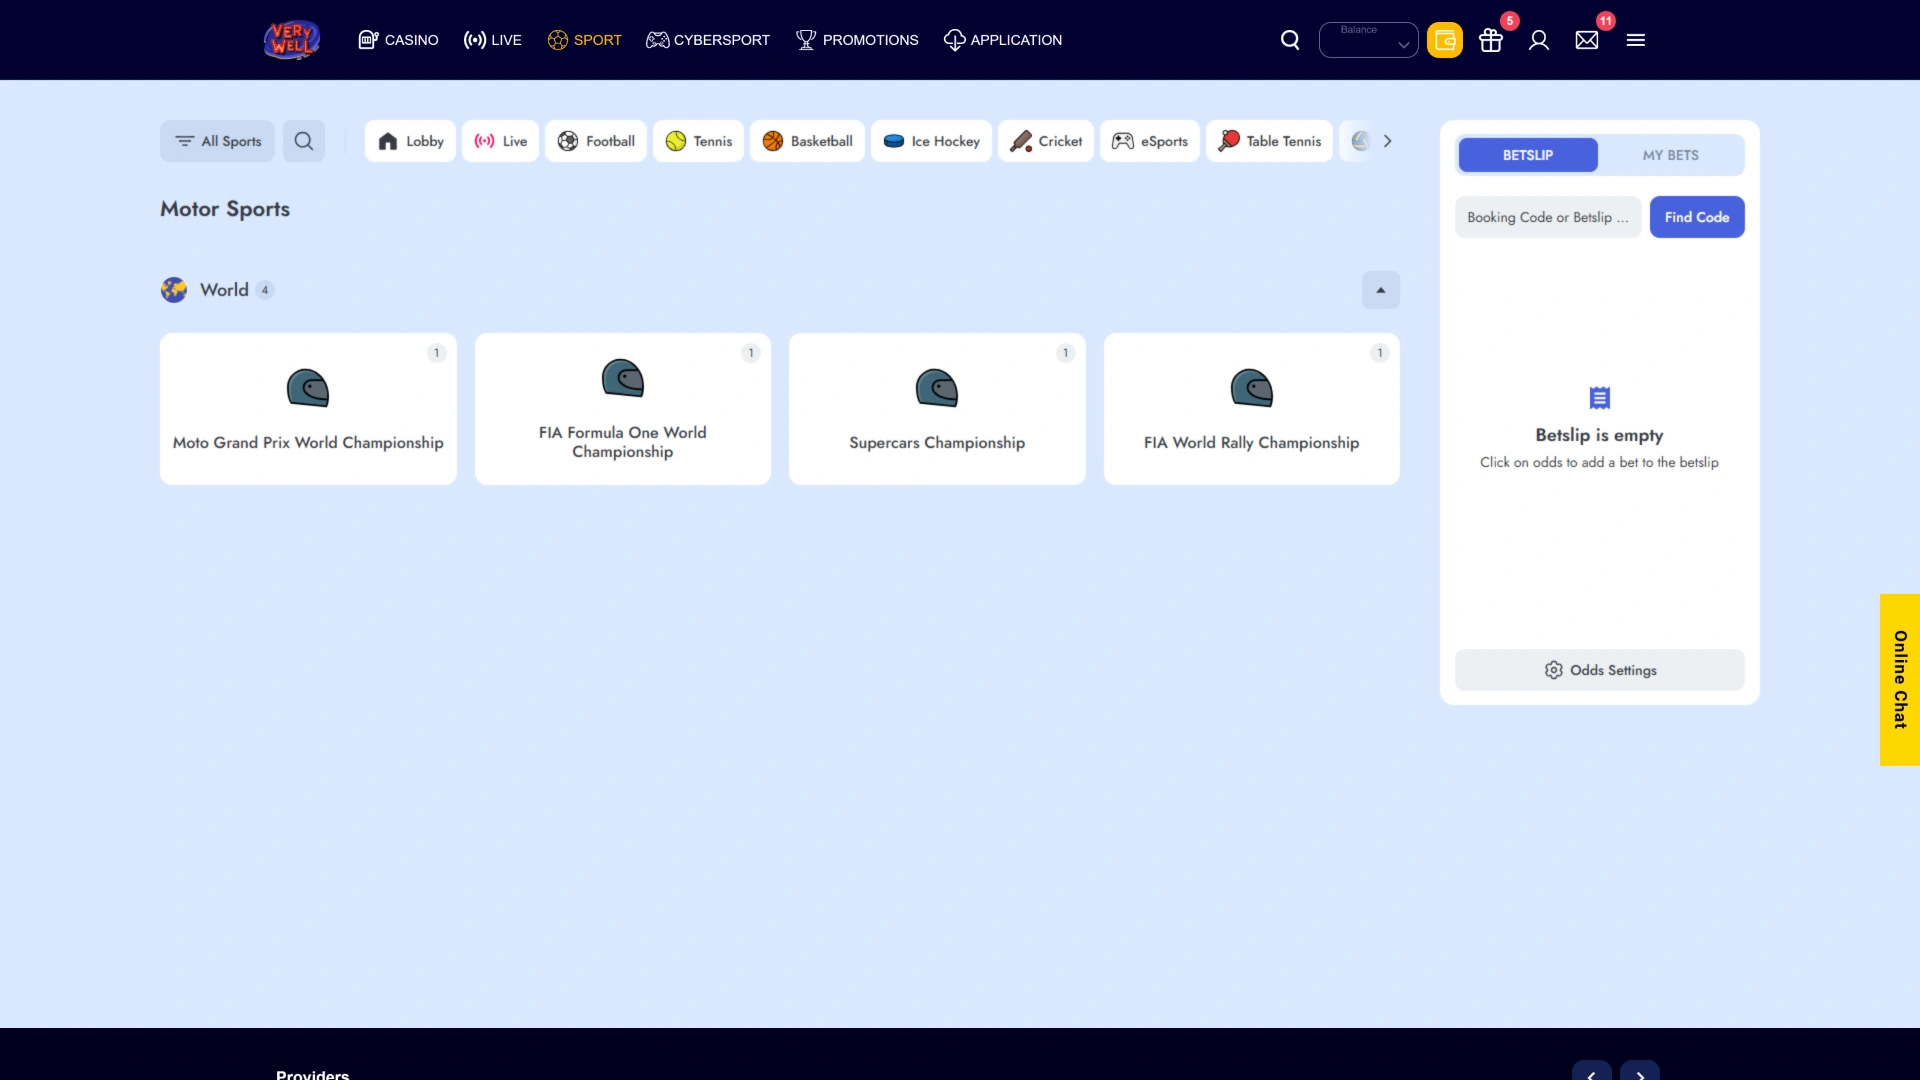Select the Lobby sport chip
Image resolution: width=1920 pixels, height=1080 pixels.
click(x=411, y=141)
